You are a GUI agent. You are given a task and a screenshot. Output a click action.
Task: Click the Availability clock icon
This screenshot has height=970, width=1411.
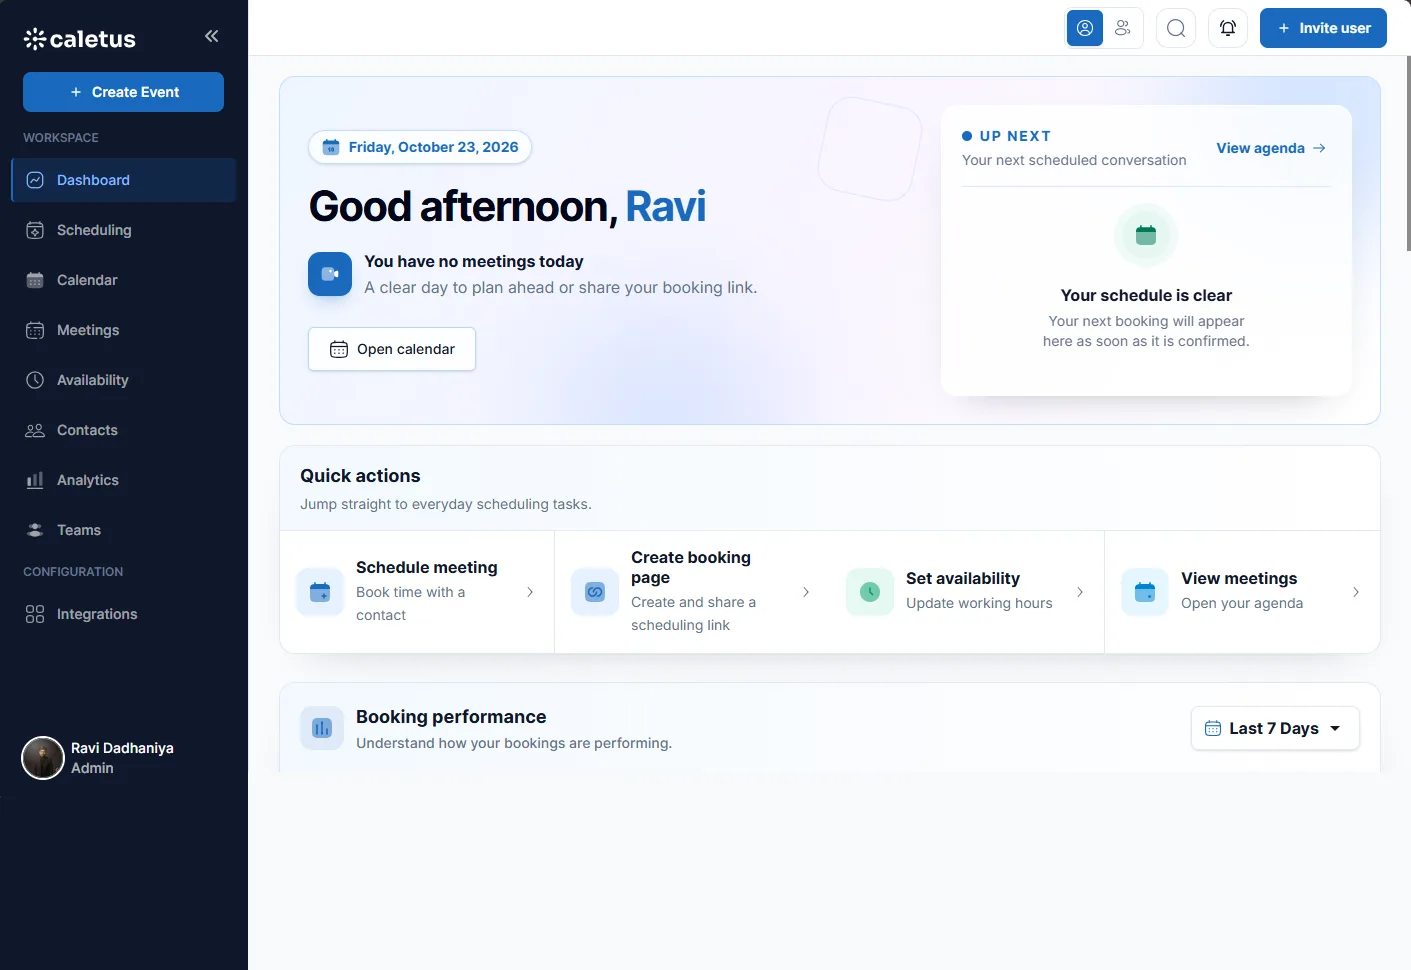pyautogui.click(x=35, y=380)
